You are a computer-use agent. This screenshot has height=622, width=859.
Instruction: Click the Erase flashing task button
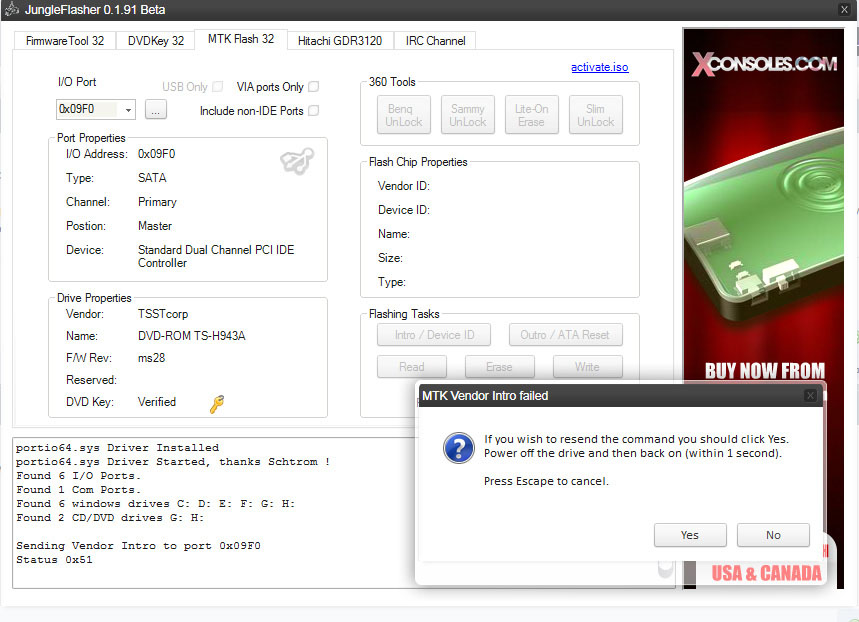point(499,367)
